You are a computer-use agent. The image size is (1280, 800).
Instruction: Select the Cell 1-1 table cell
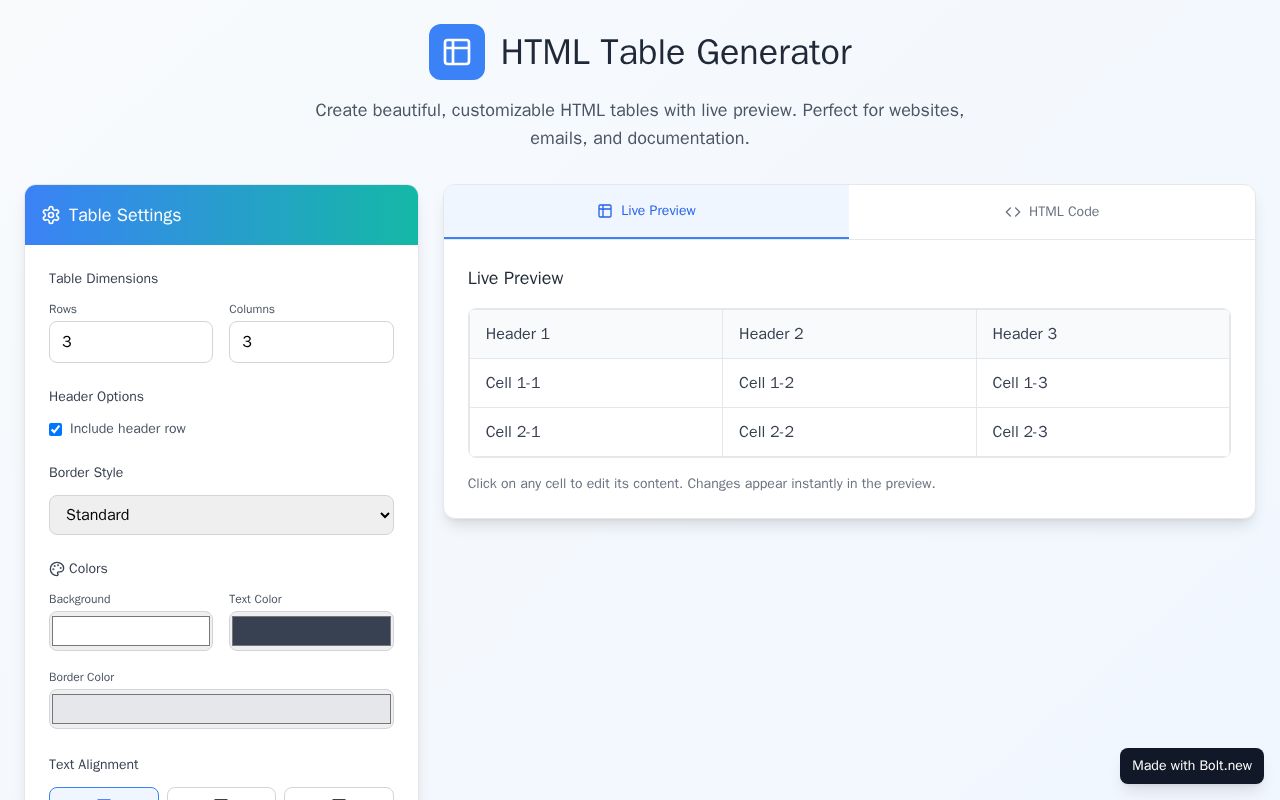pos(596,383)
